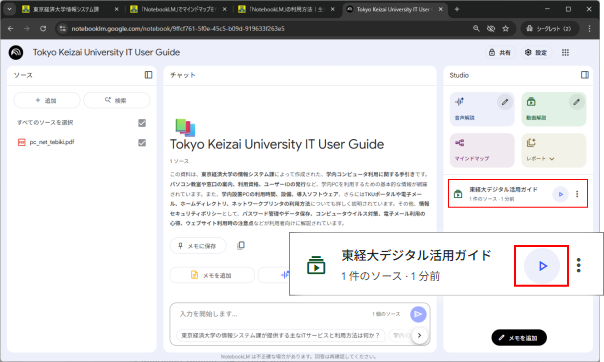The image size is (604, 362).
Task: Open the tab search dropdown chevron
Action: pyautogui.click(x=9, y=9)
